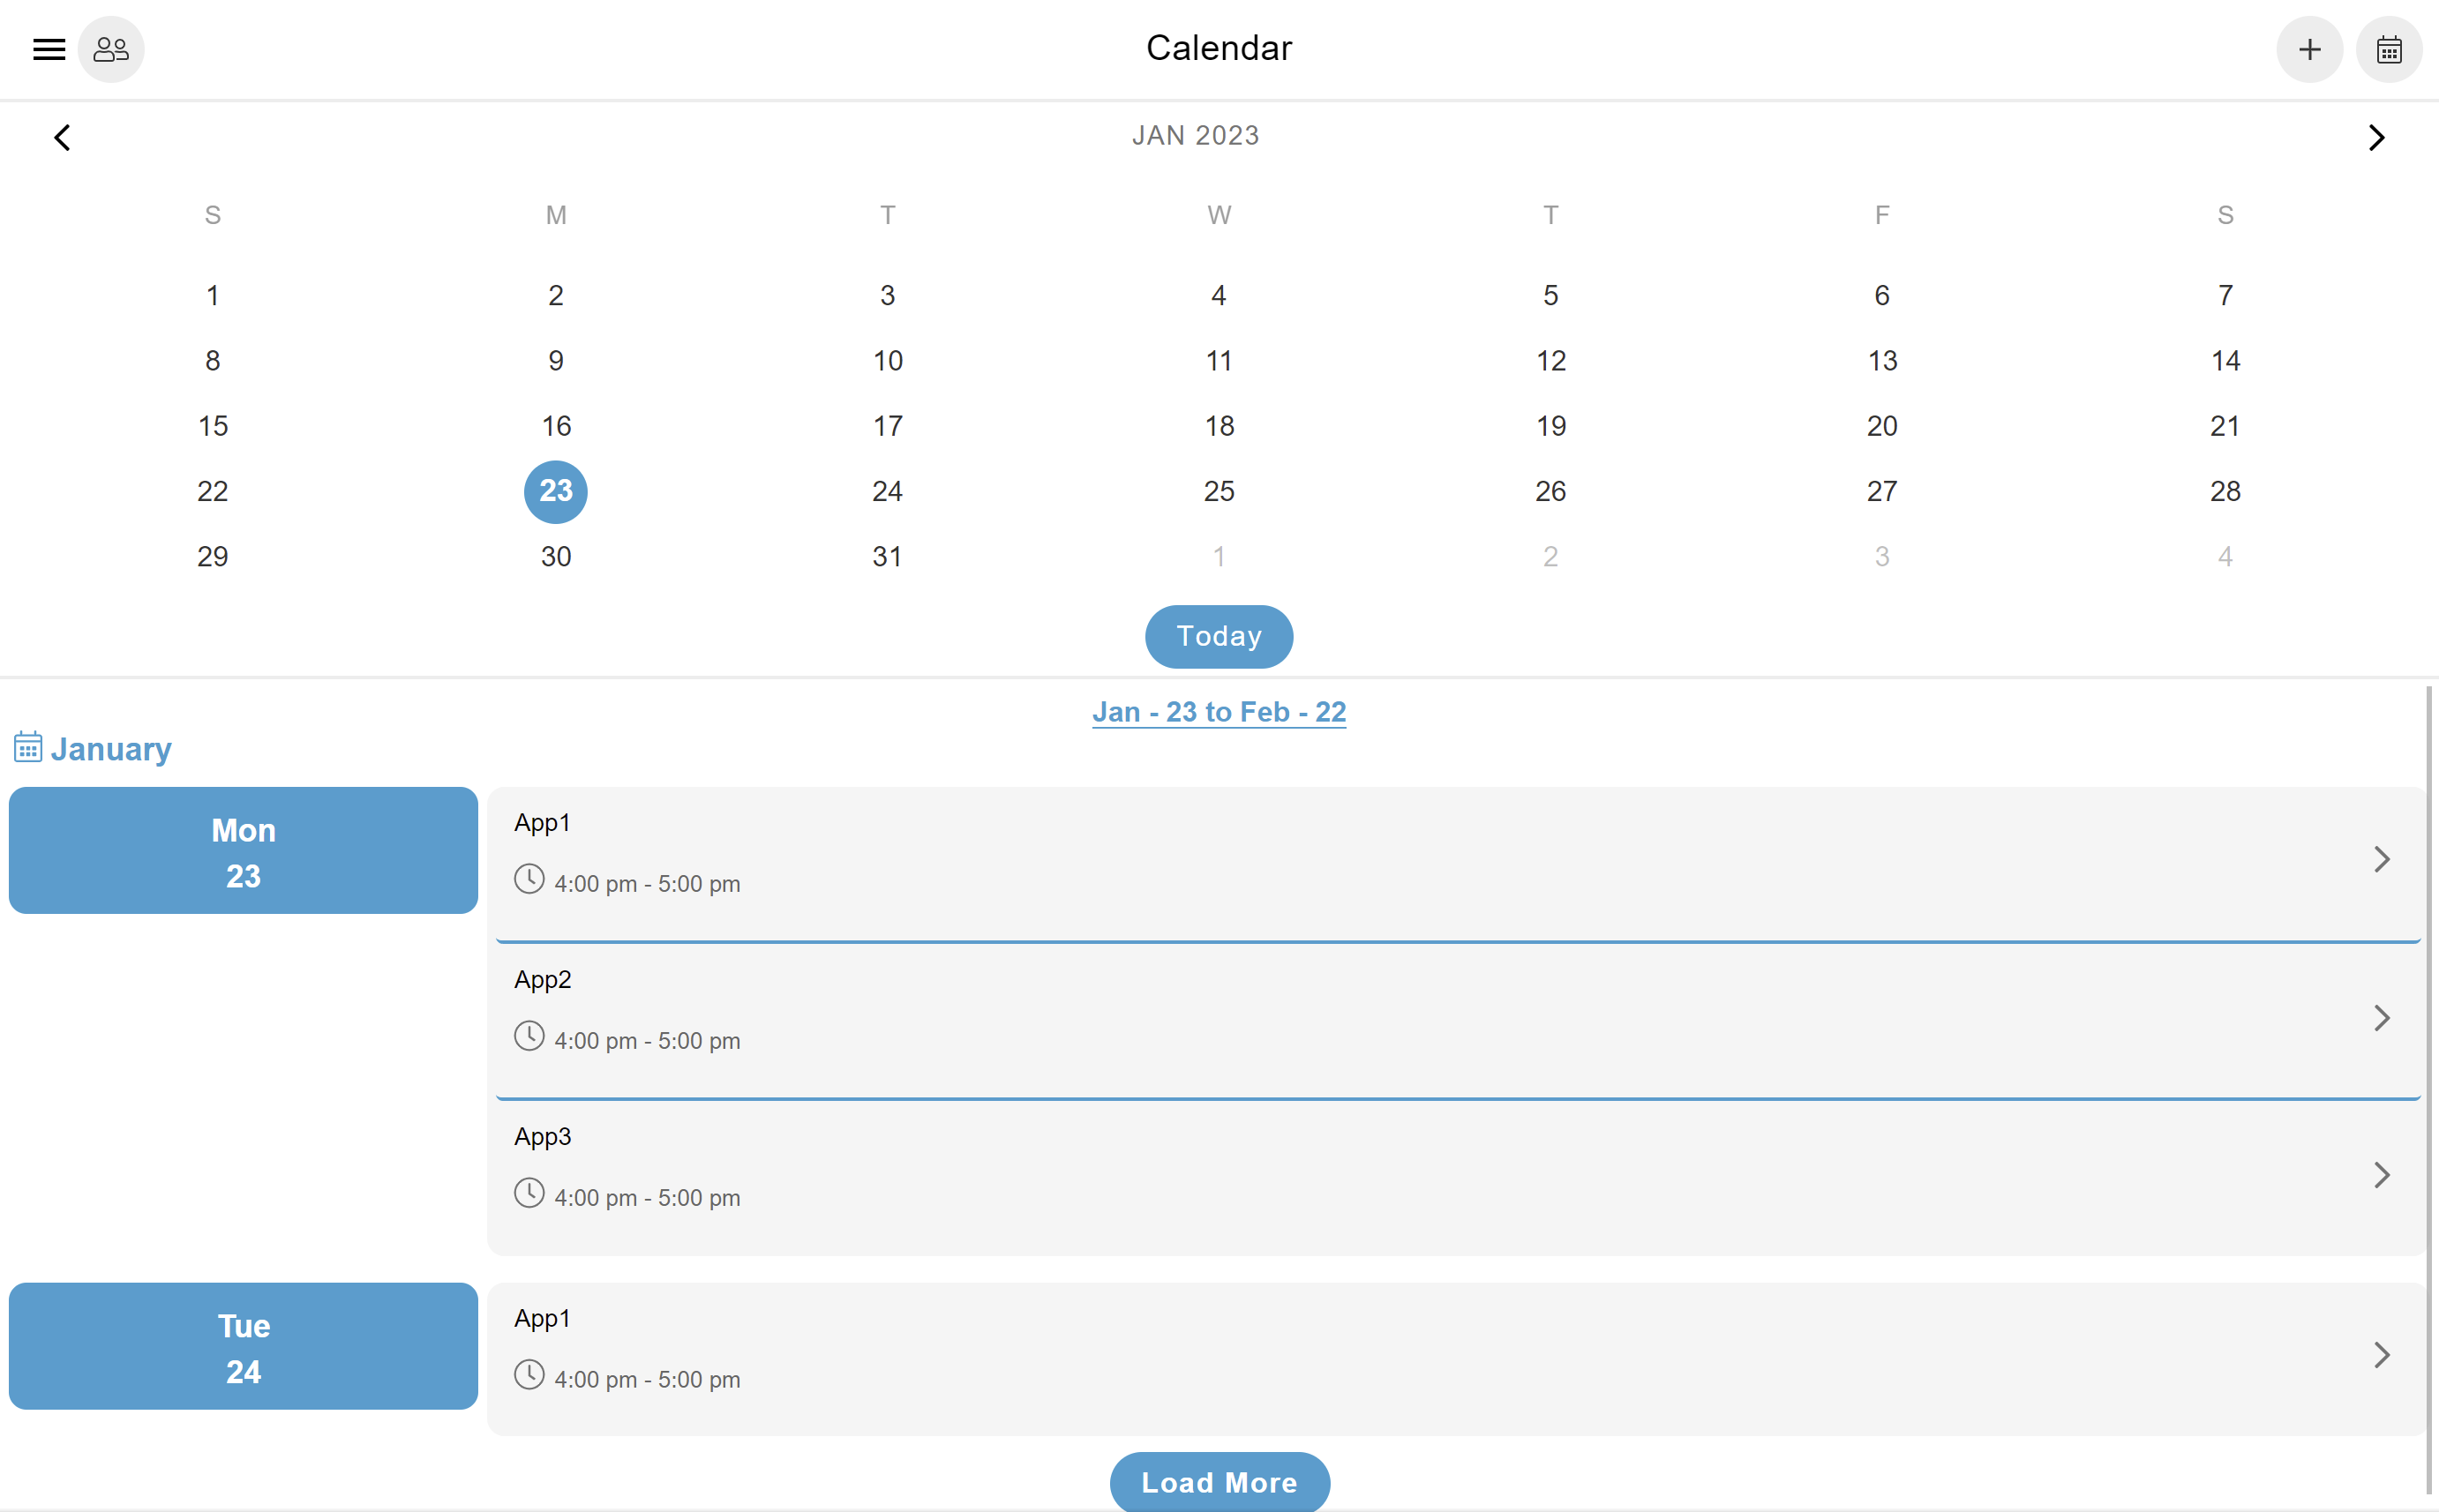Image resolution: width=2439 pixels, height=1512 pixels.
Task: Choose date 6
Action: 1882,295
